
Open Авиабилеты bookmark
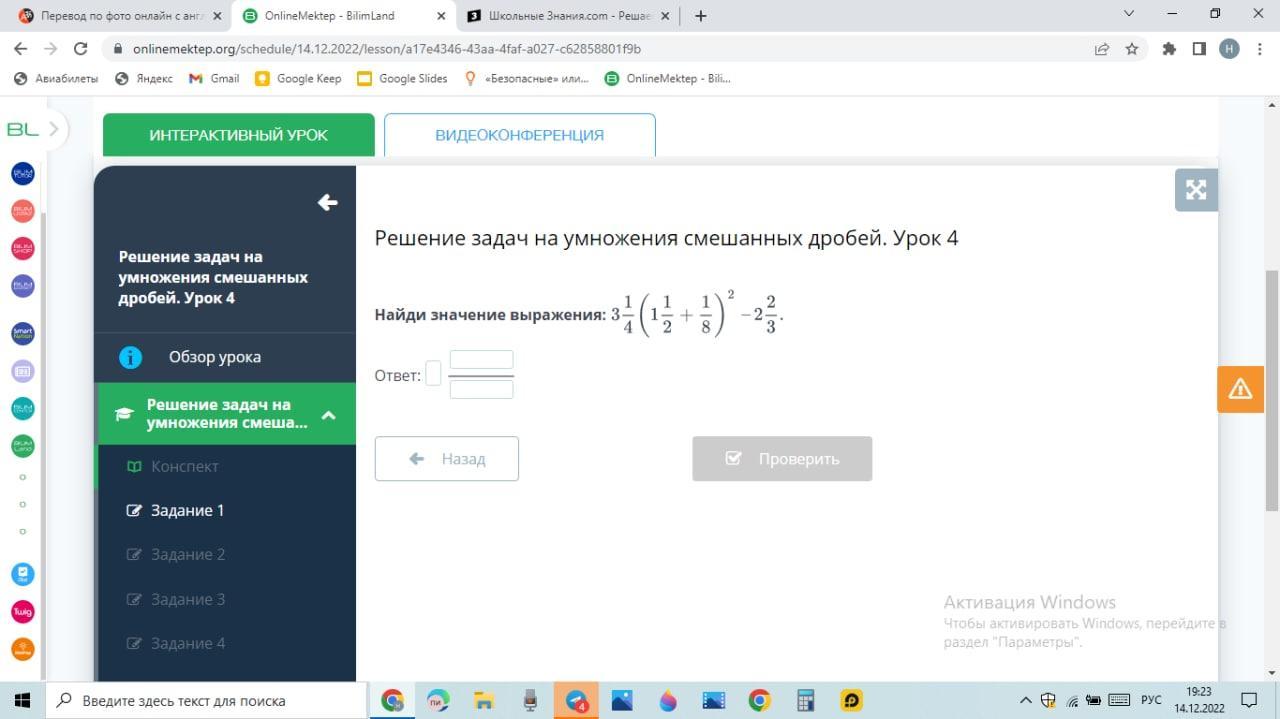[x=56, y=78]
